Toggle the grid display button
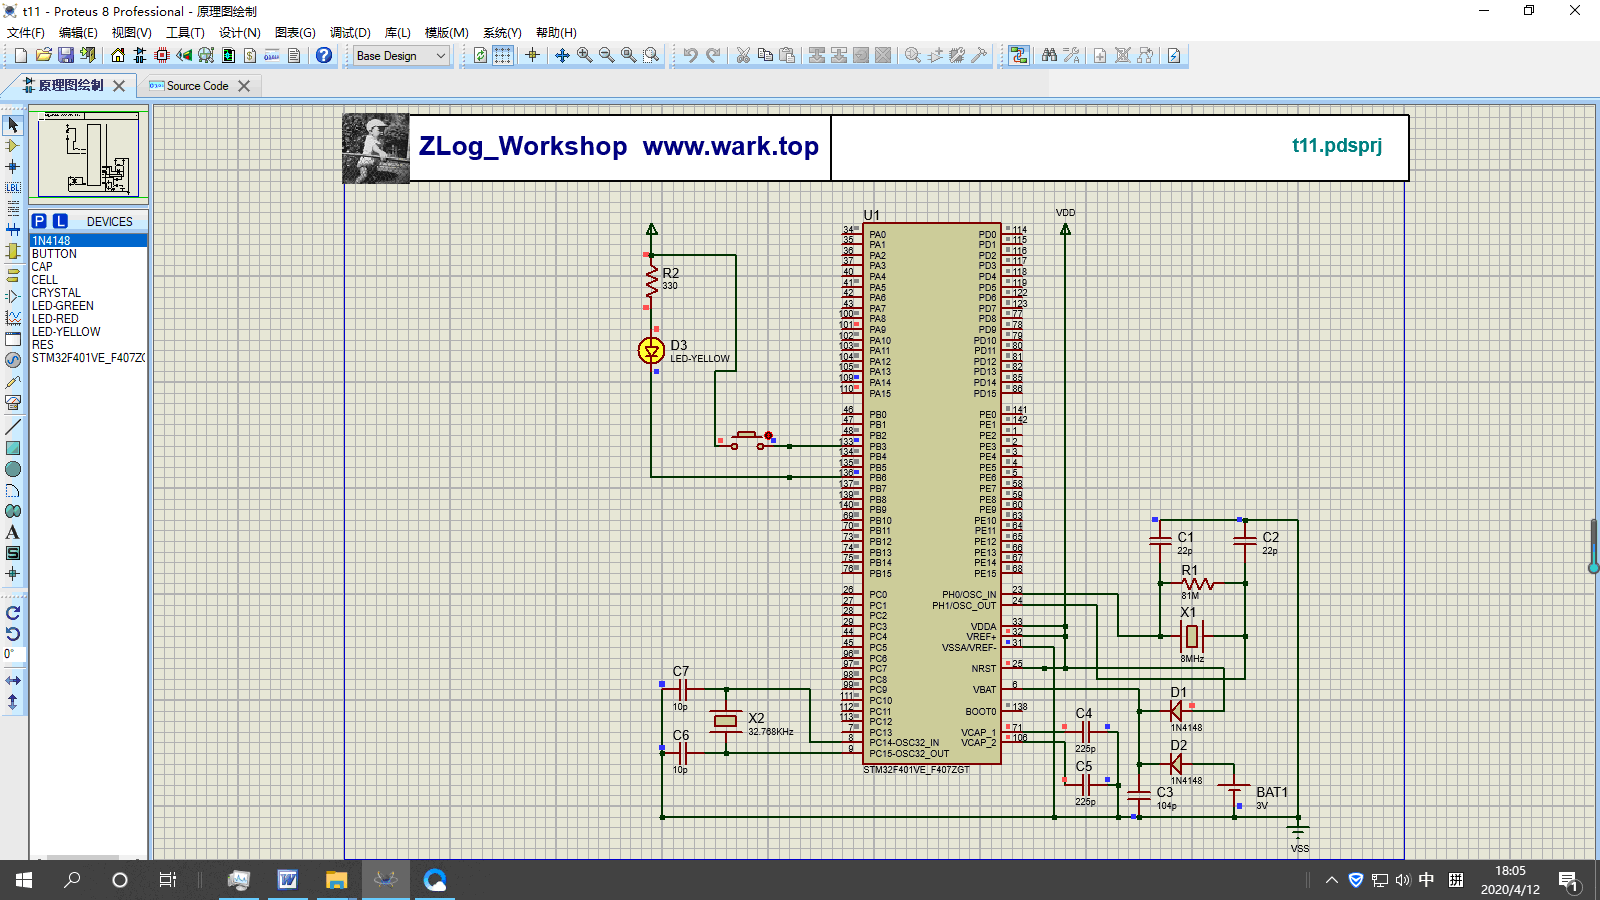The width and height of the screenshot is (1600, 900). (503, 55)
